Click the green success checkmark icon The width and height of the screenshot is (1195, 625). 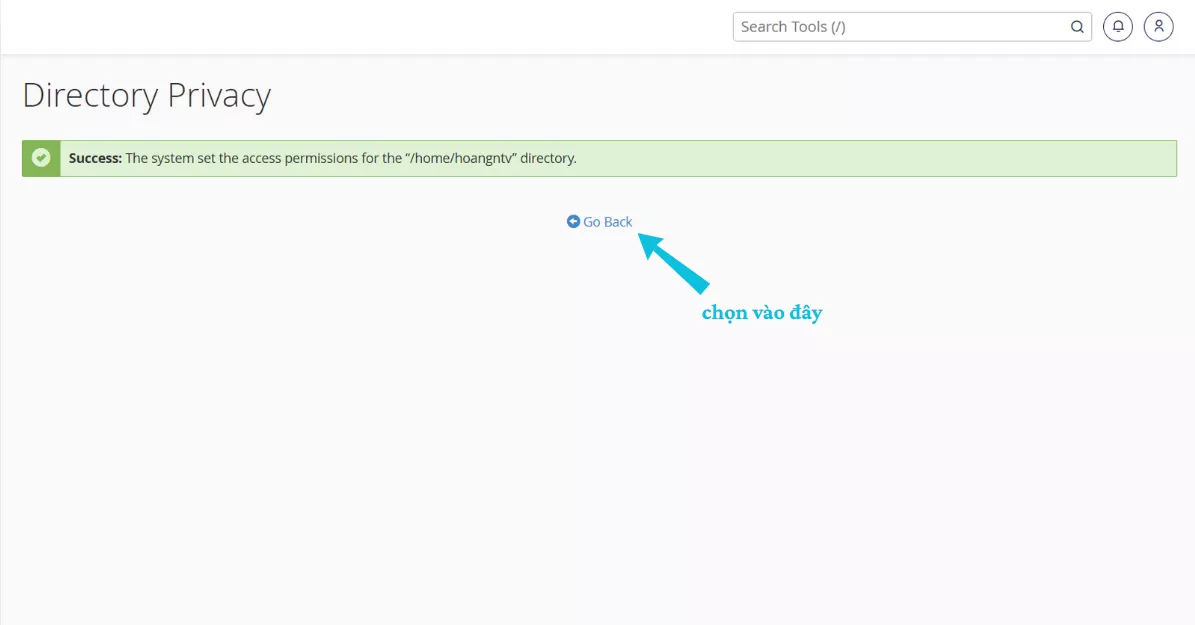[41, 158]
